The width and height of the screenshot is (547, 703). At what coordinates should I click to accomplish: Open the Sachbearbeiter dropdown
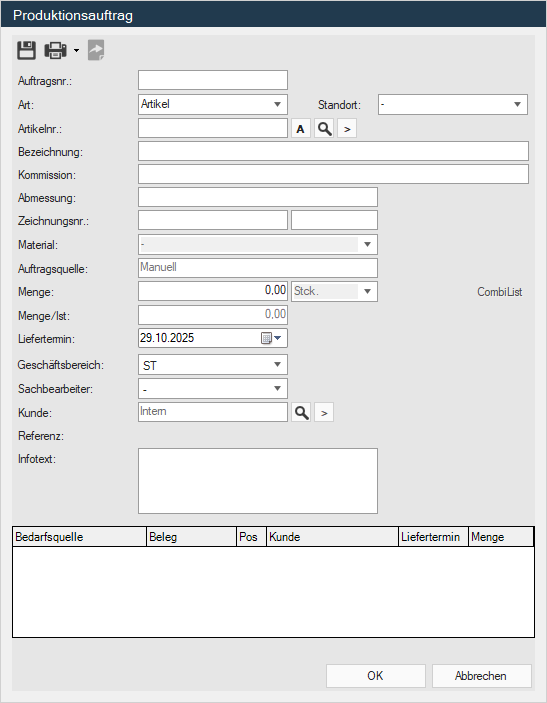tap(213, 388)
